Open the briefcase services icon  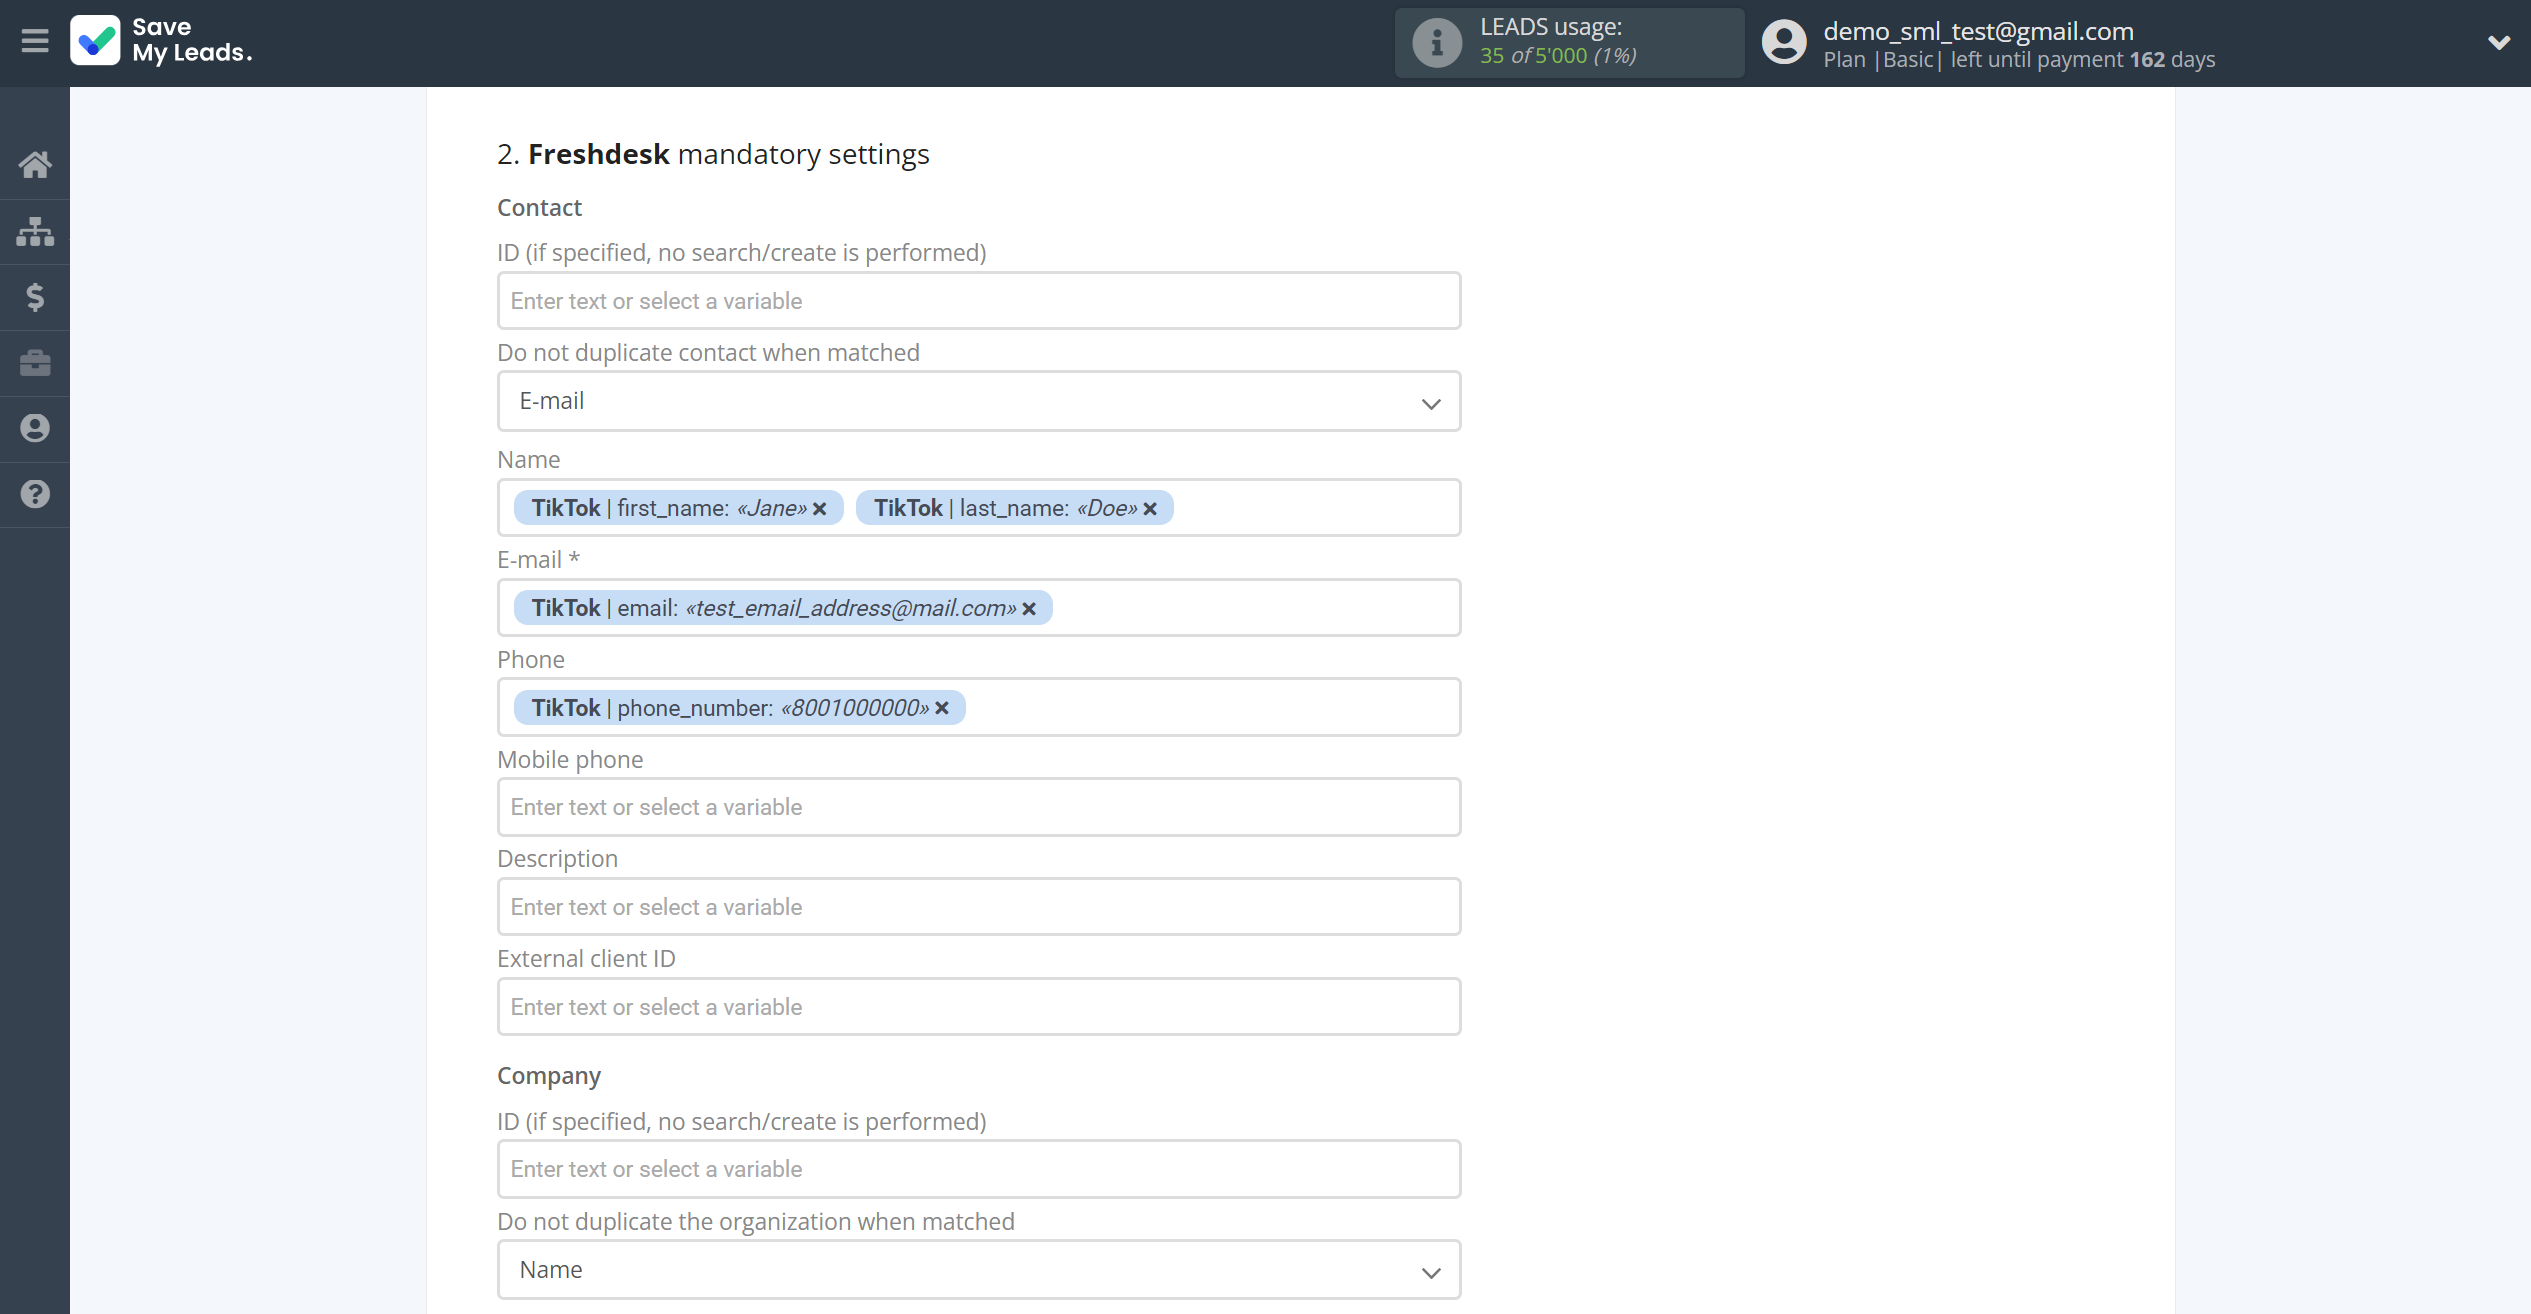coord(35,363)
